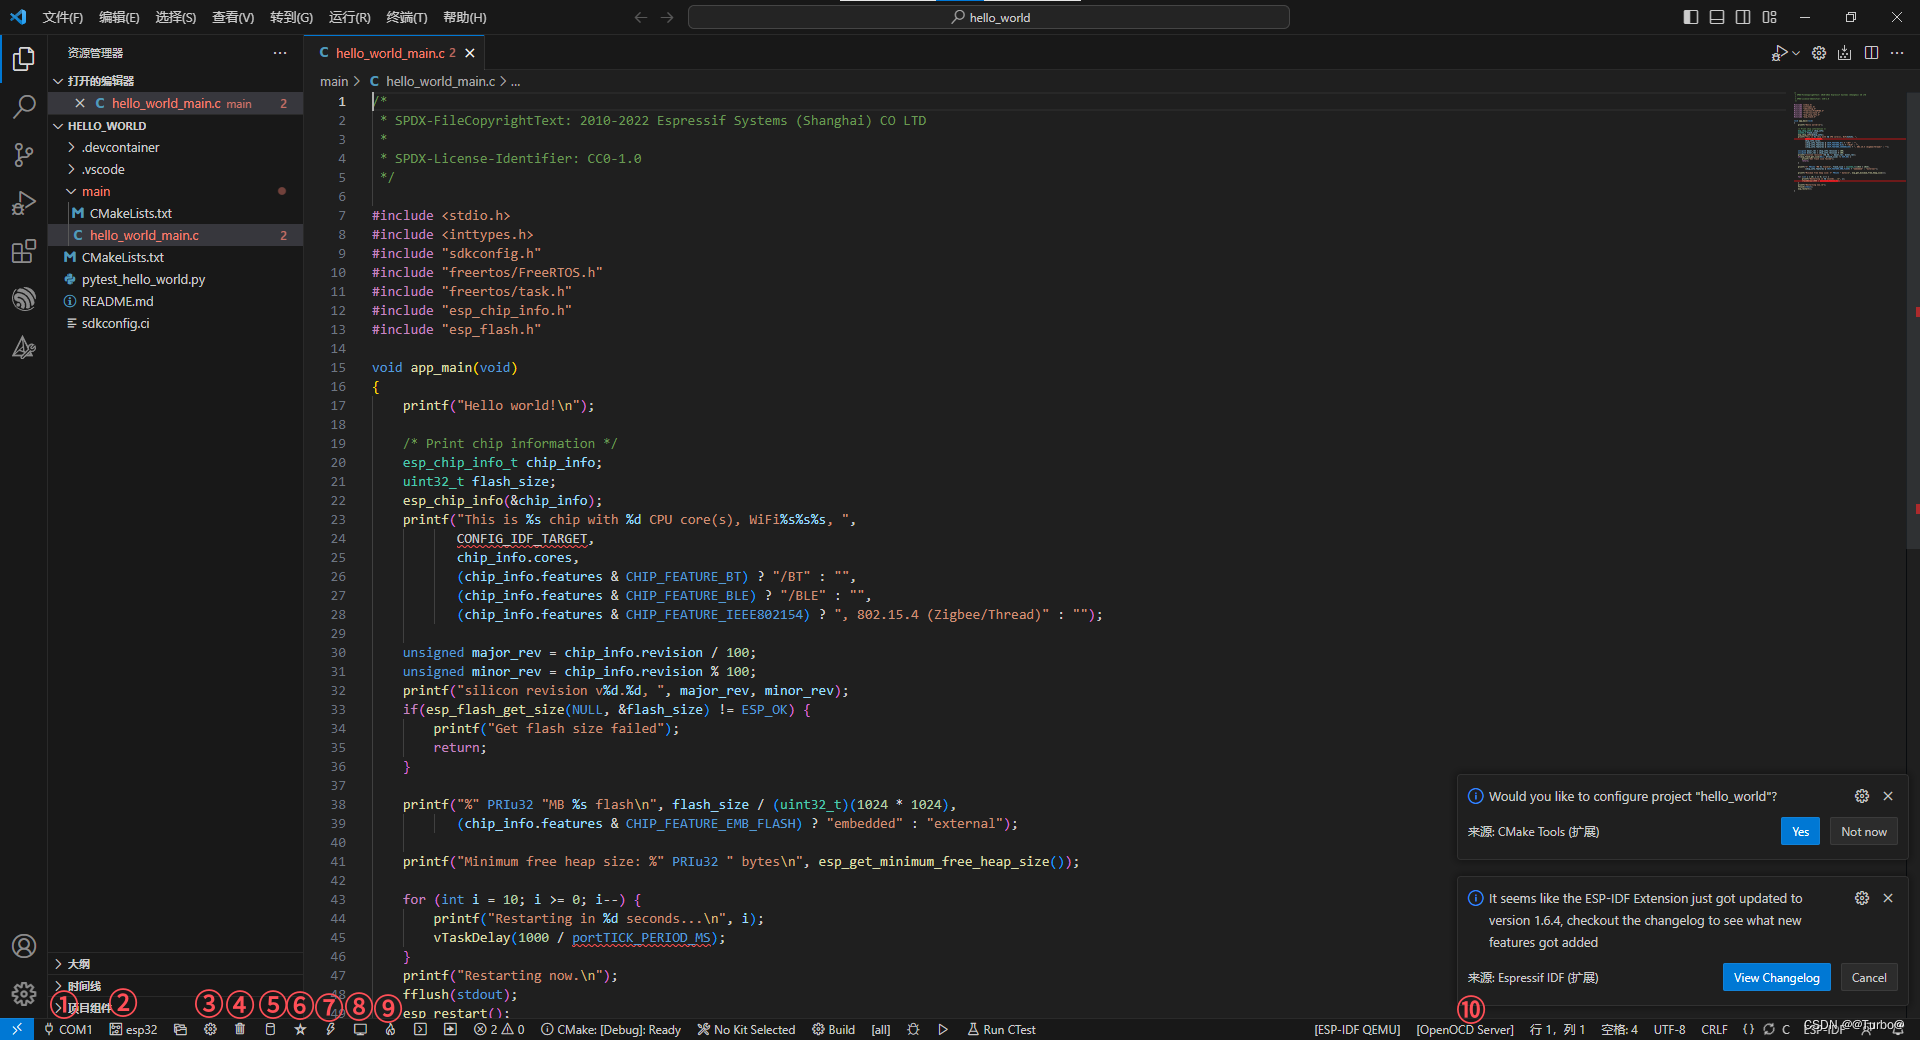Run build, flash and monitor flame icon
This screenshot has height=1040, width=1920.
point(390,1029)
